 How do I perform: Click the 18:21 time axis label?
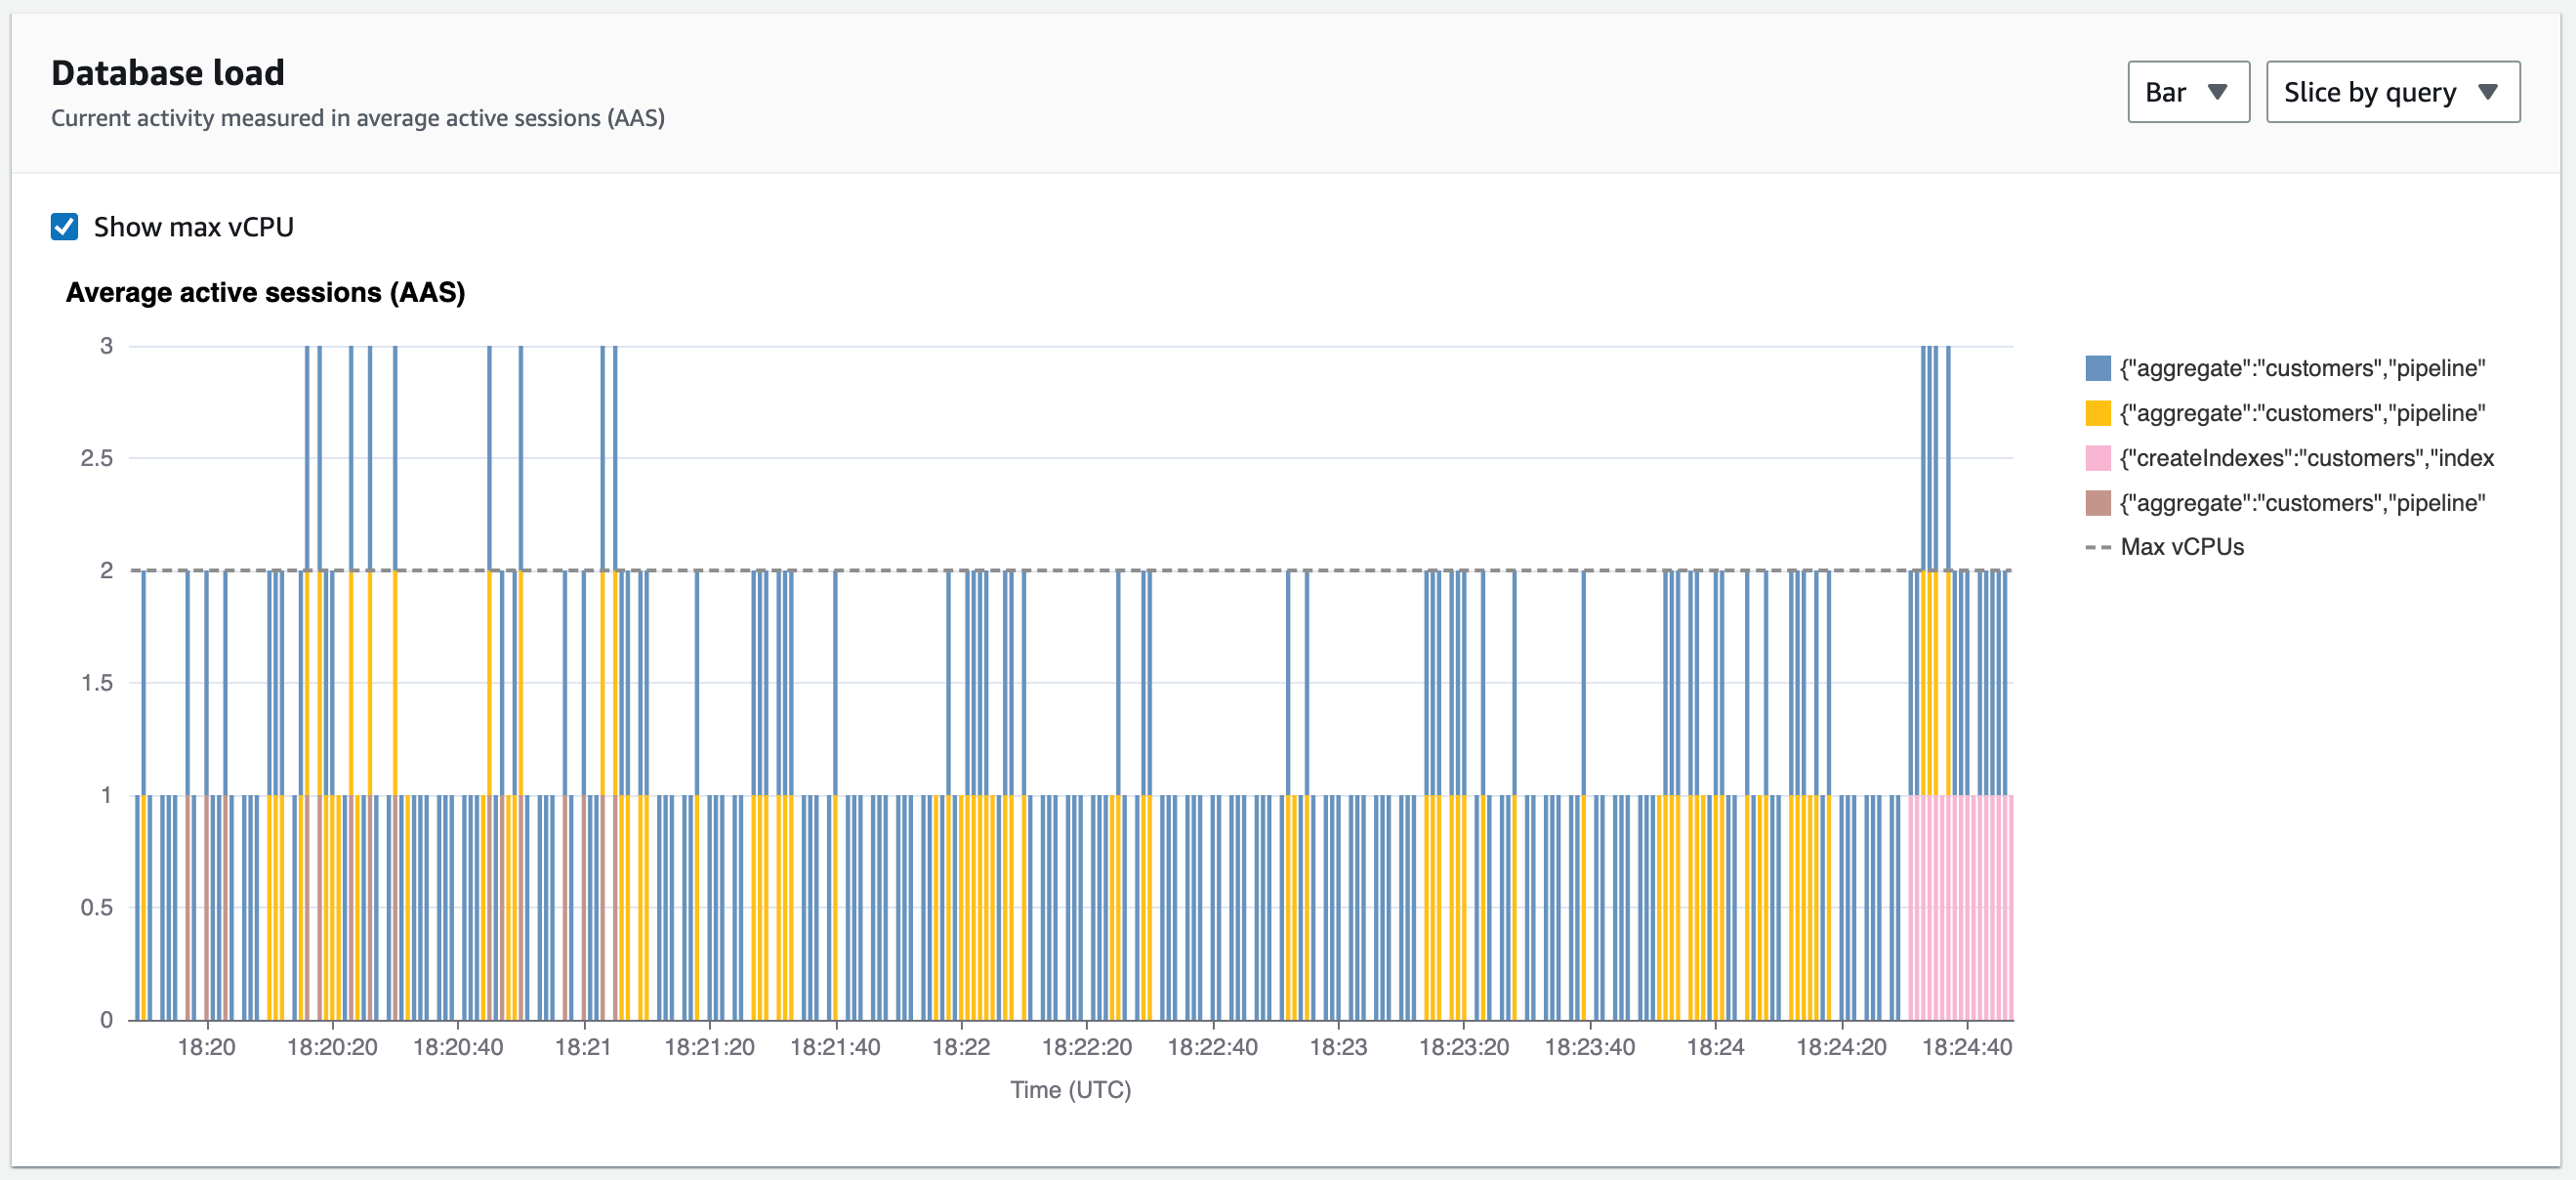pos(583,1047)
